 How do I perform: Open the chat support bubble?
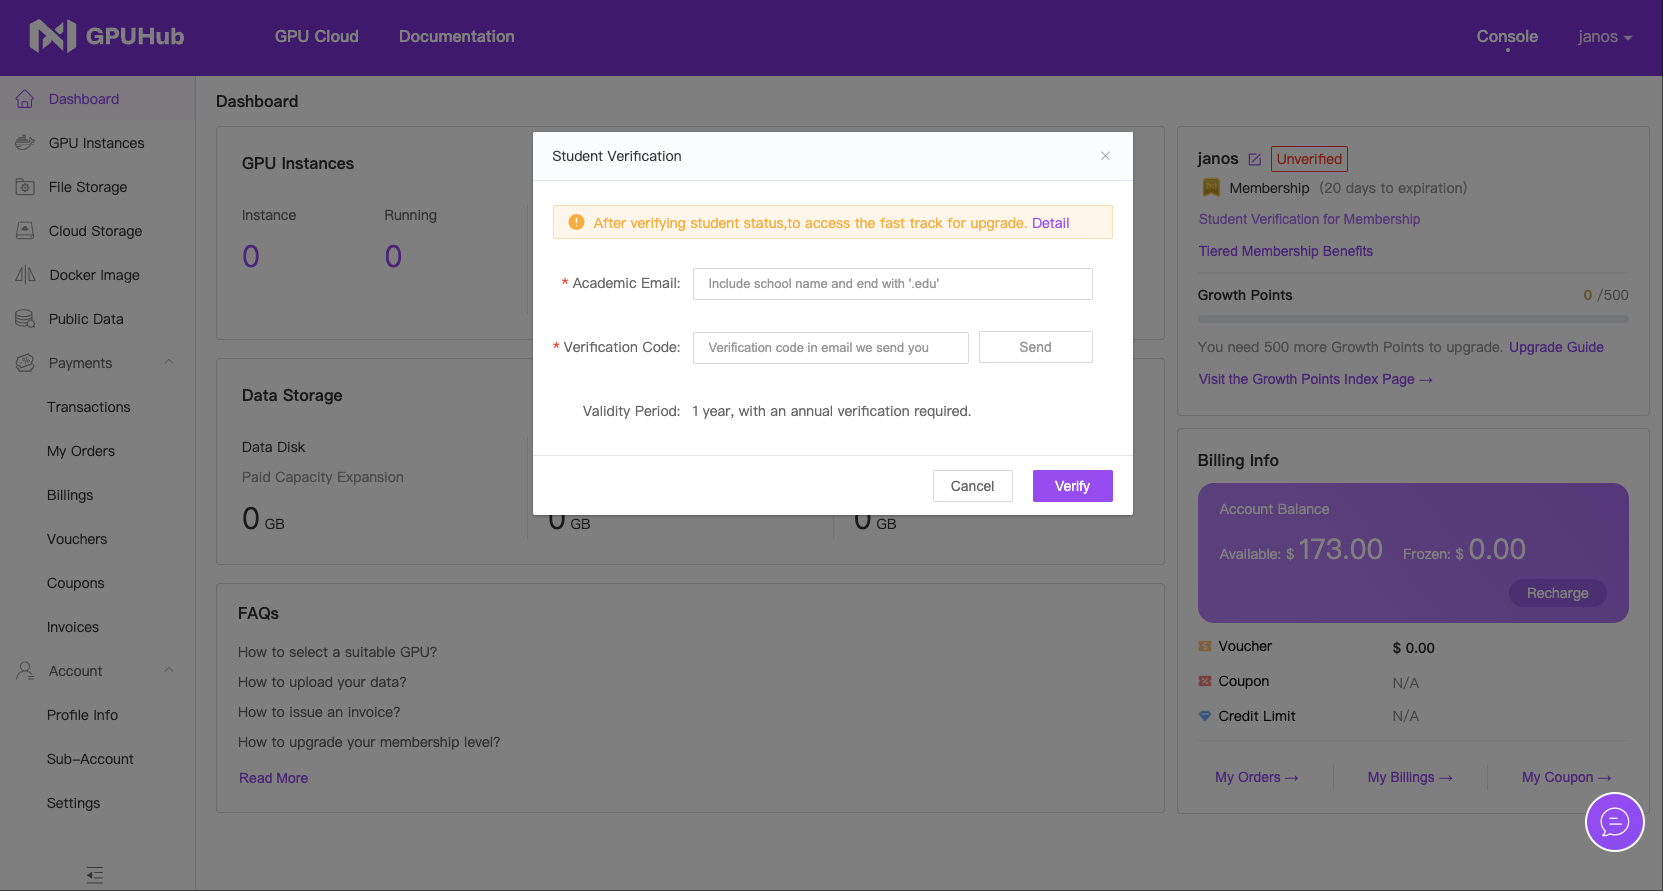tap(1614, 822)
